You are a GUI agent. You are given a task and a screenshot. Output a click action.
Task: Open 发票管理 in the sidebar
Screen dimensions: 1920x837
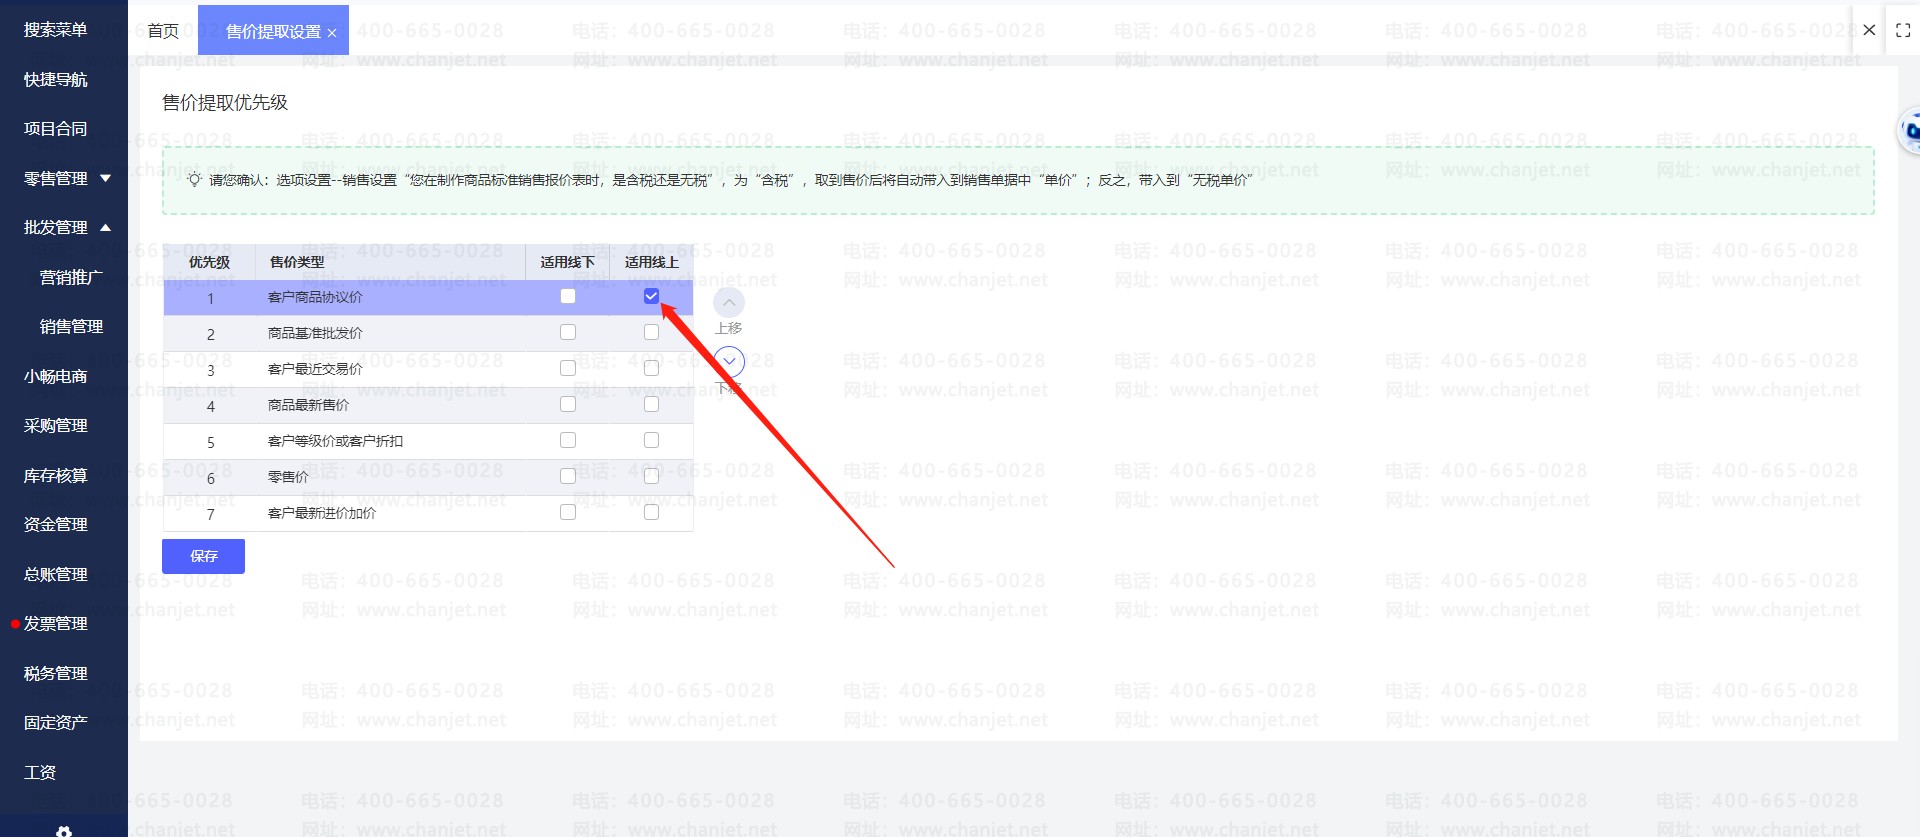tap(56, 624)
